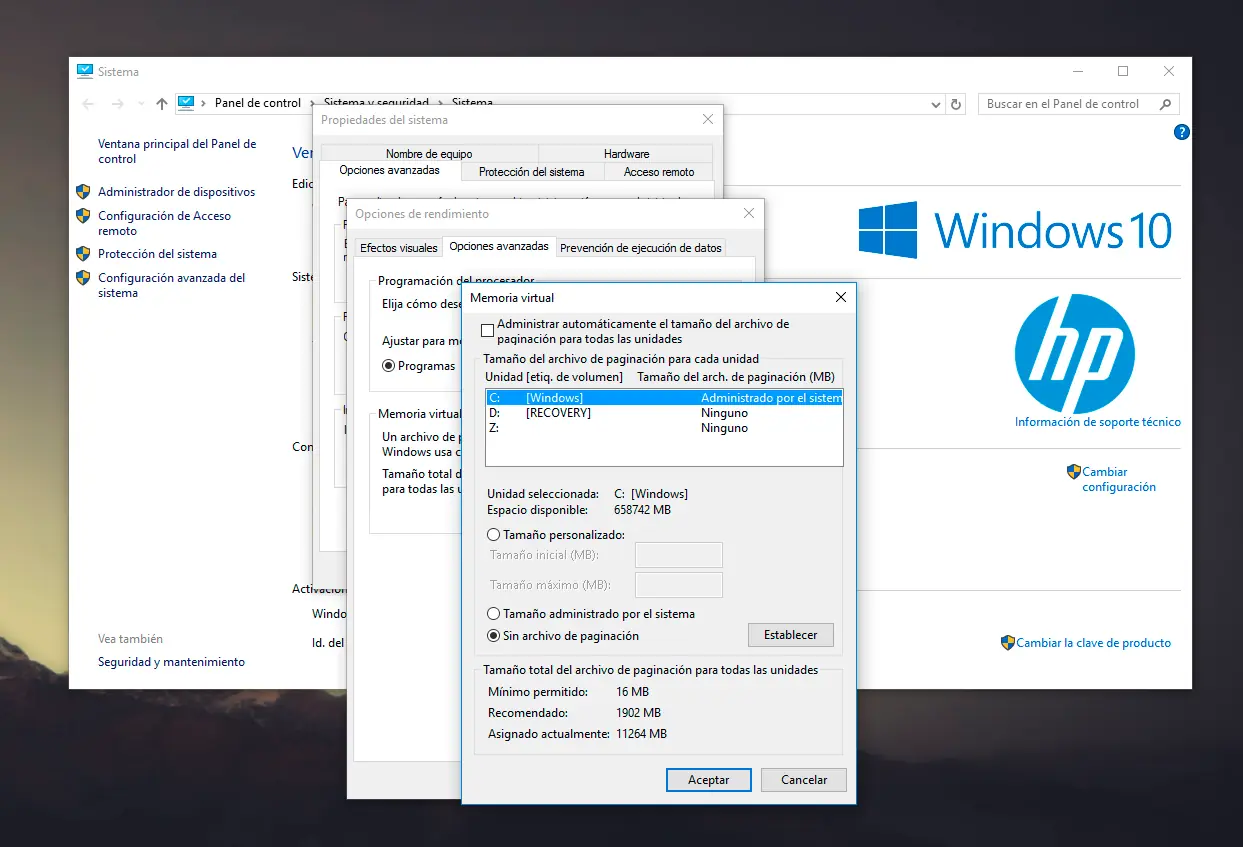1243x847 pixels.
Task: Select the Tamaño personalizado radio button
Action: [x=494, y=534]
